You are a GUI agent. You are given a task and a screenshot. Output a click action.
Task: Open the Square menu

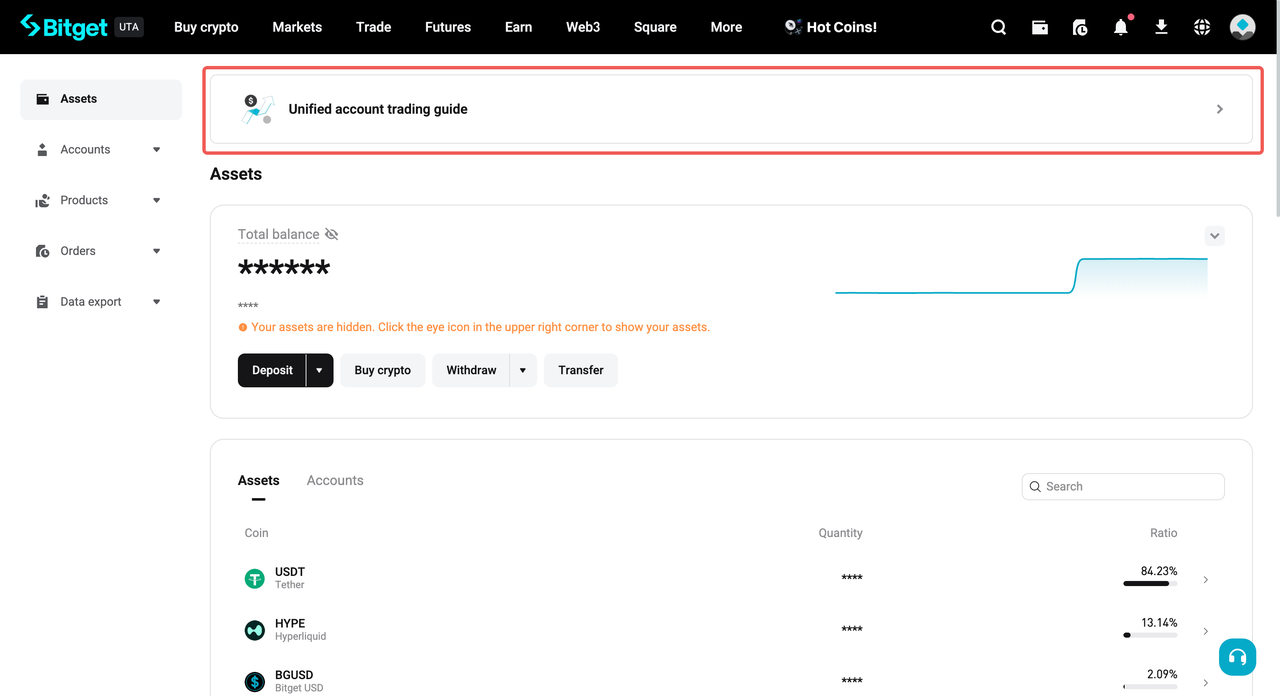655,27
